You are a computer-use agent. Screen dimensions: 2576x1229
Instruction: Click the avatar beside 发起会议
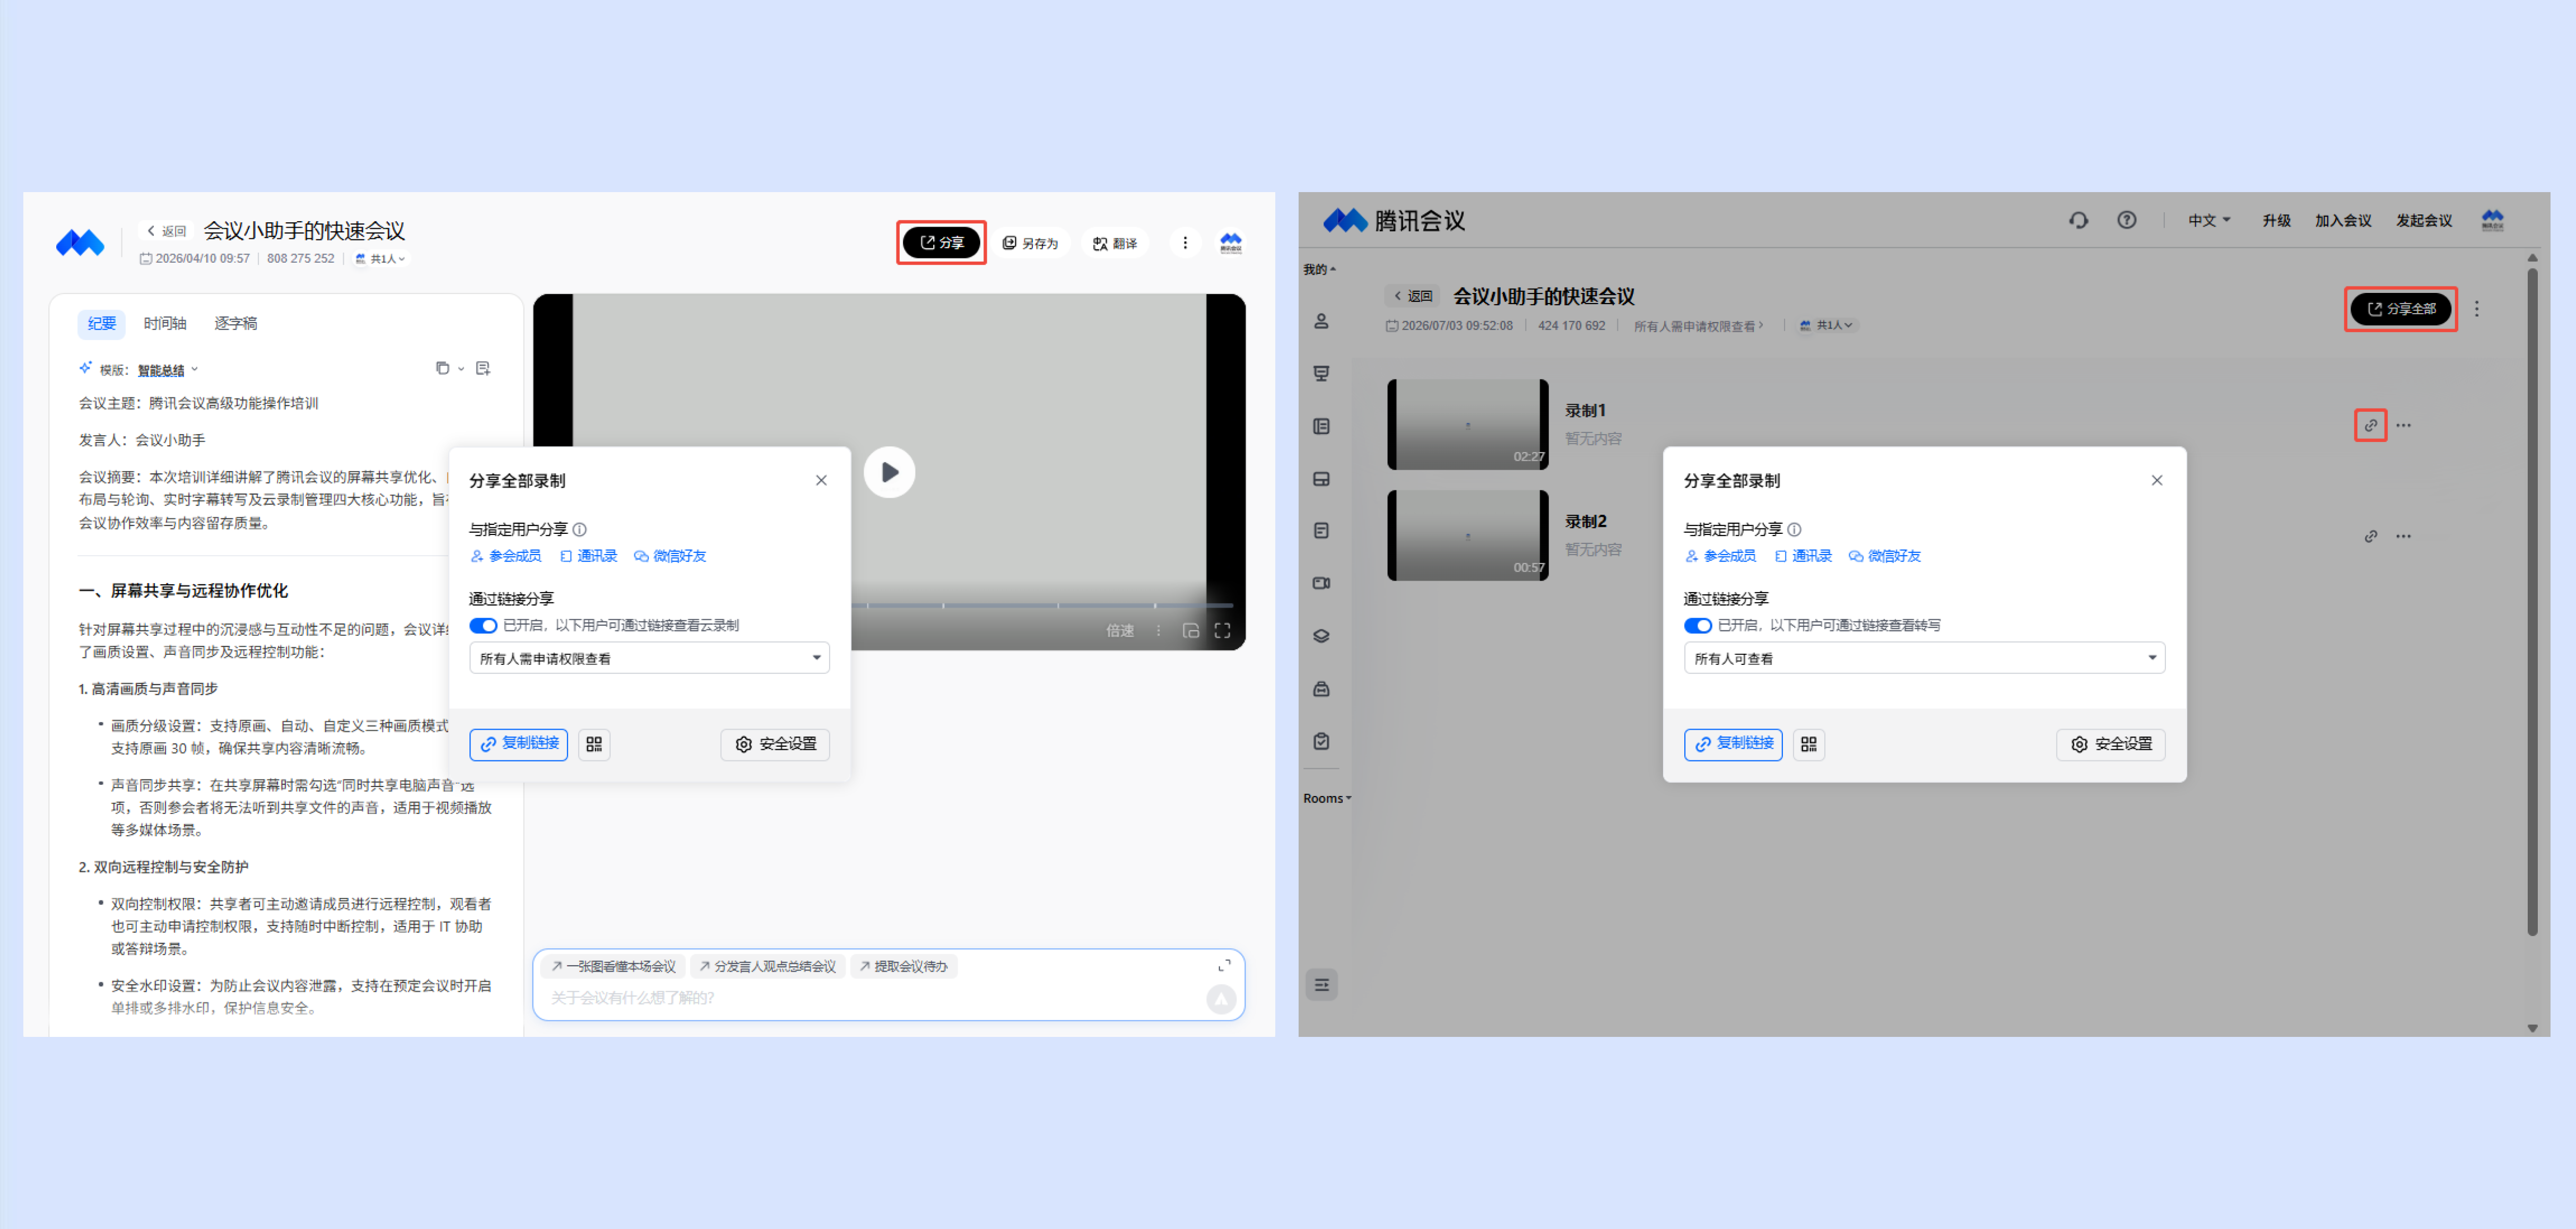click(2492, 220)
